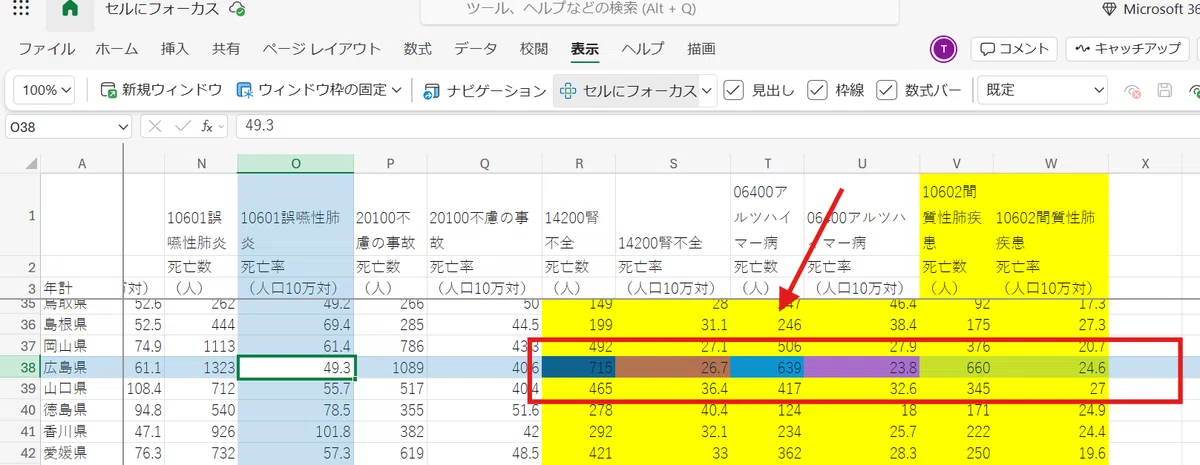Click the 新規ウィンドウ button label

[172, 90]
